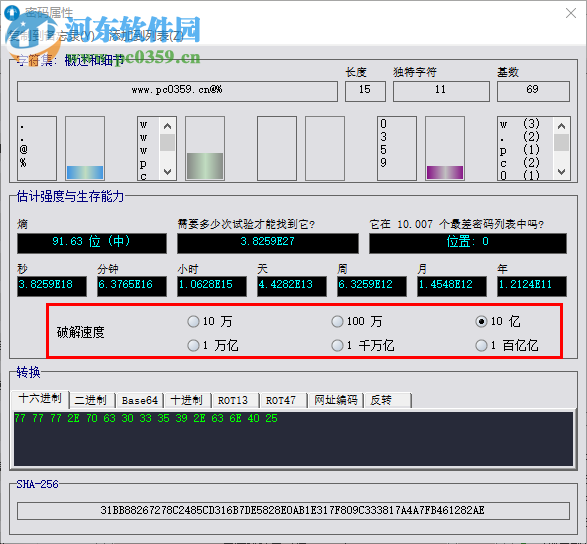
Task: Click the 周 value 6.3259E12
Action: [372, 286]
